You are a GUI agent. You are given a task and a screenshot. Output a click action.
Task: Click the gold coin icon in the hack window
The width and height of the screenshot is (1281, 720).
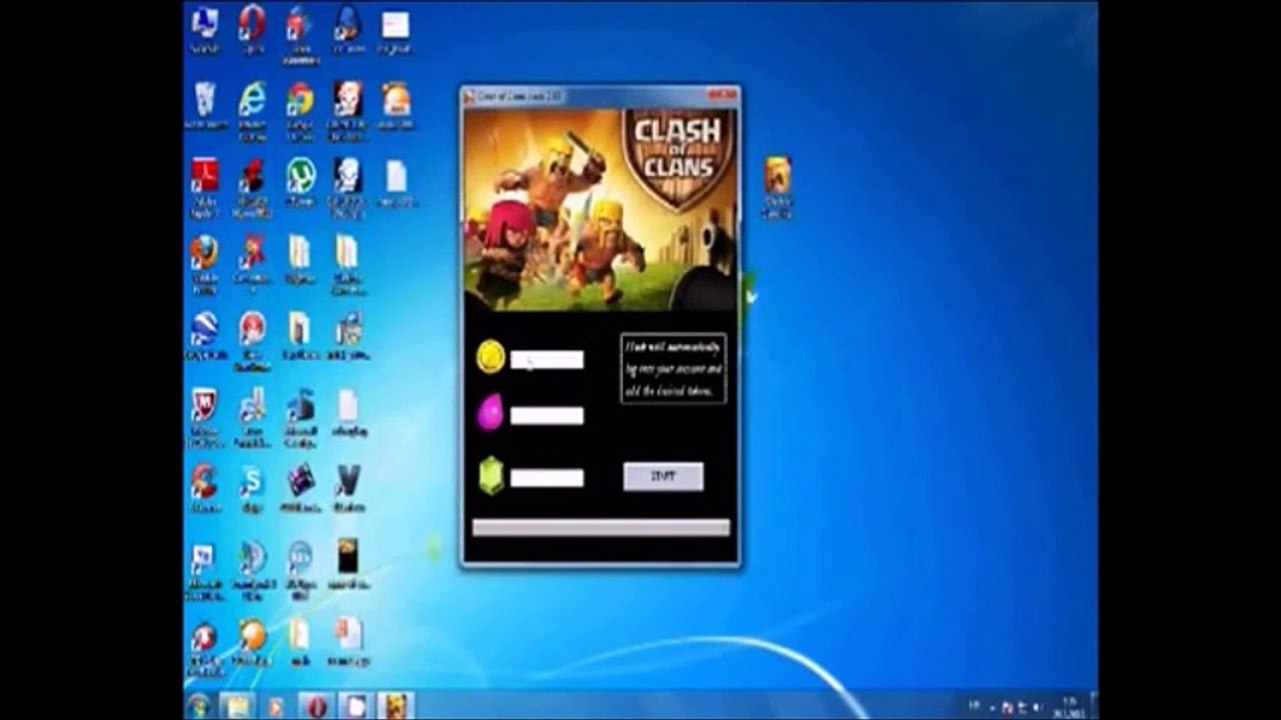click(490, 357)
